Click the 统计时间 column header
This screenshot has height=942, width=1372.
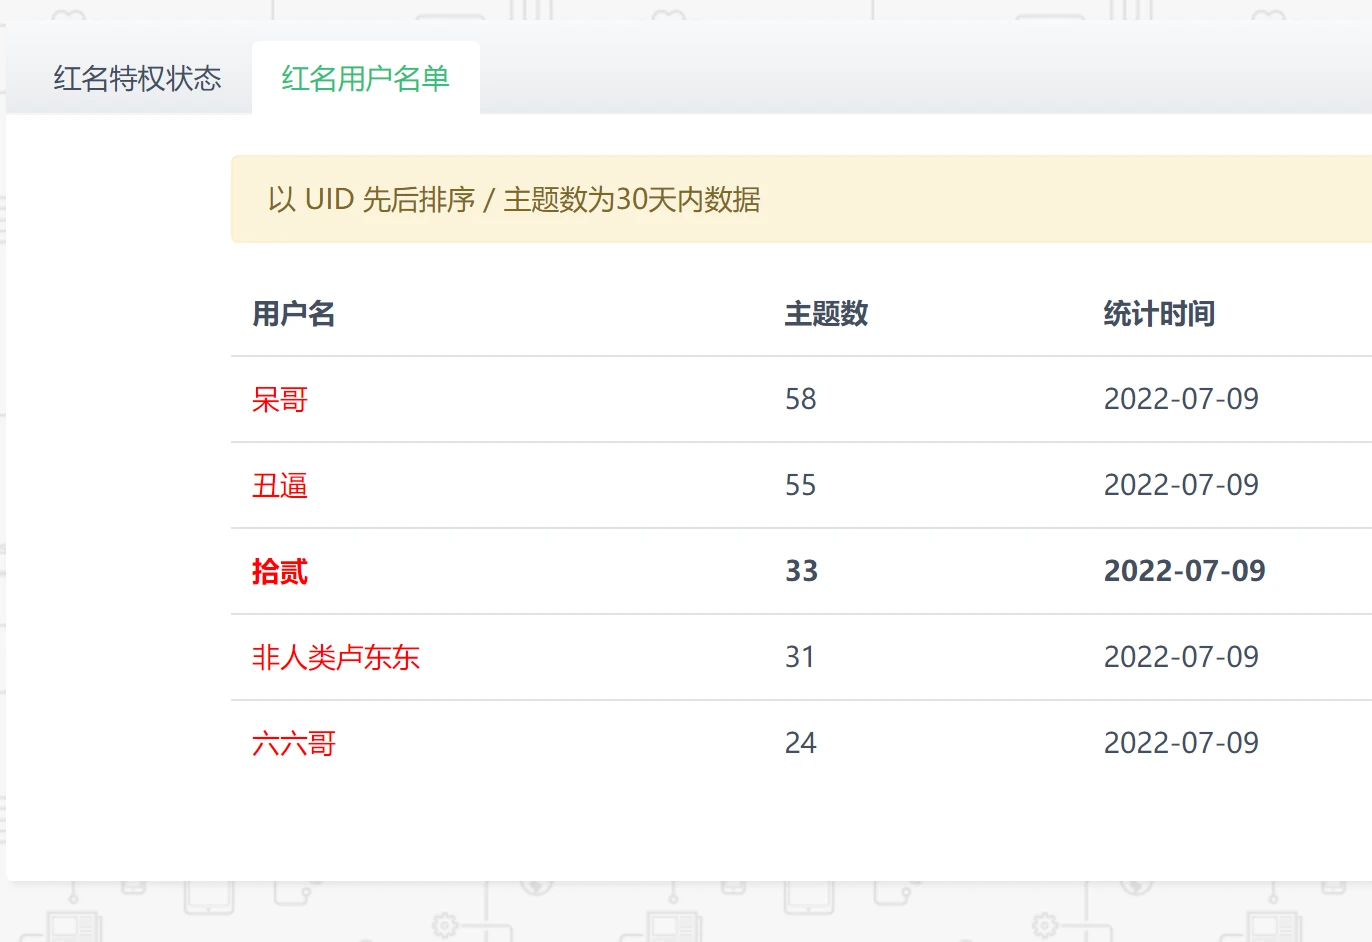1158,314
